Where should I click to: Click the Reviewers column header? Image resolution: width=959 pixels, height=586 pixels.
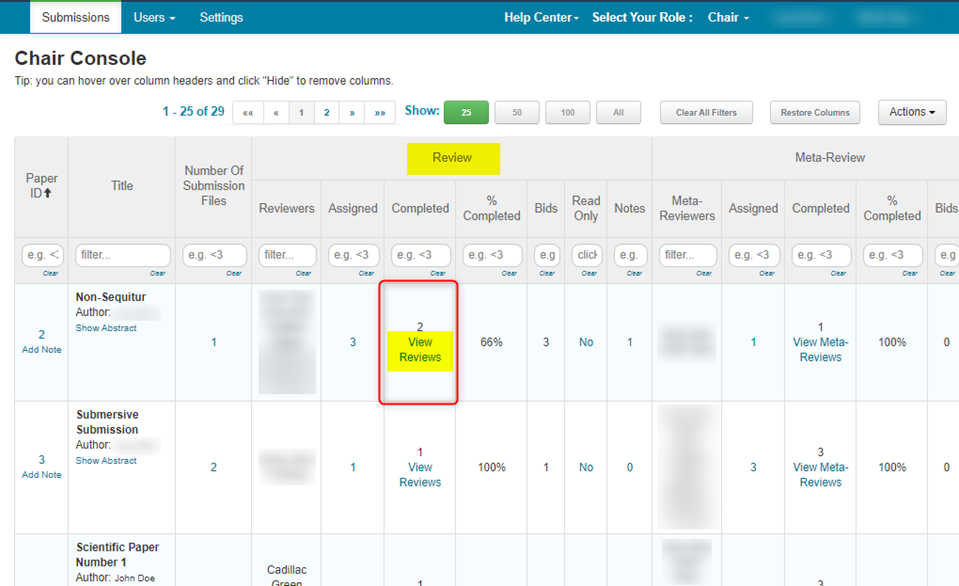tap(286, 208)
